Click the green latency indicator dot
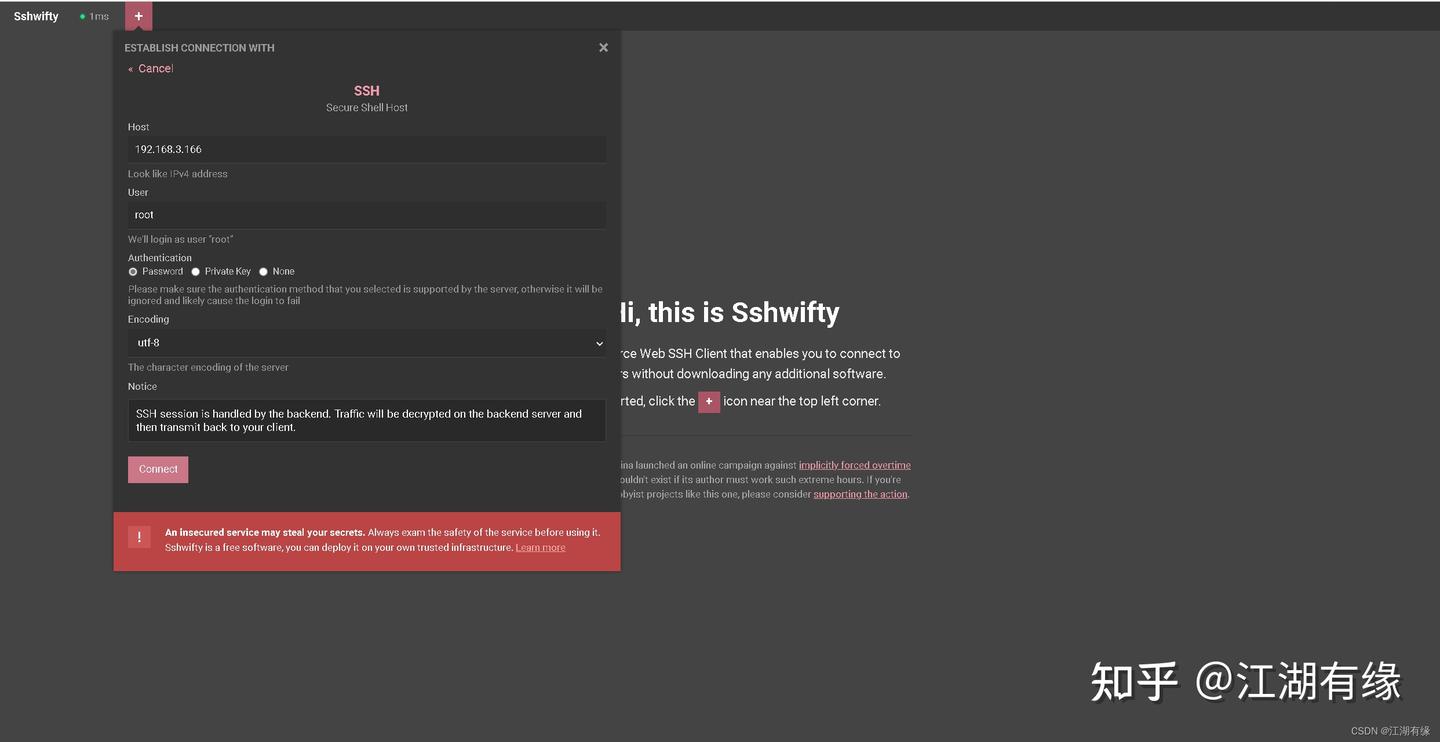The image size is (1440, 742). coord(81,16)
